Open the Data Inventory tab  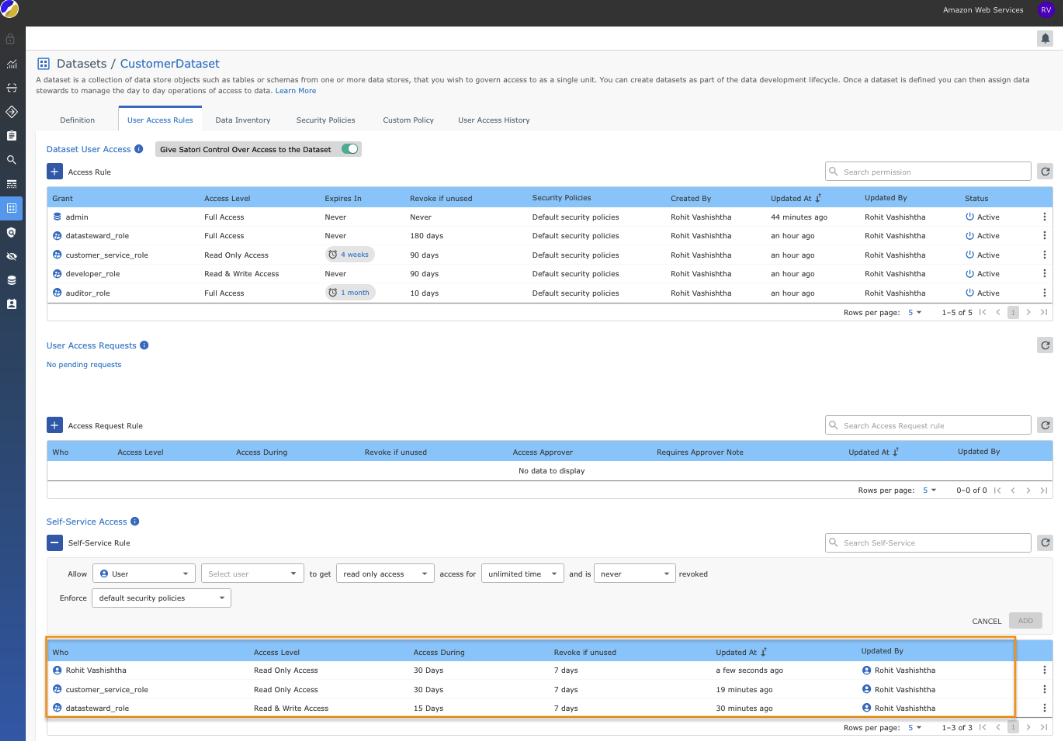coord(243,120)
